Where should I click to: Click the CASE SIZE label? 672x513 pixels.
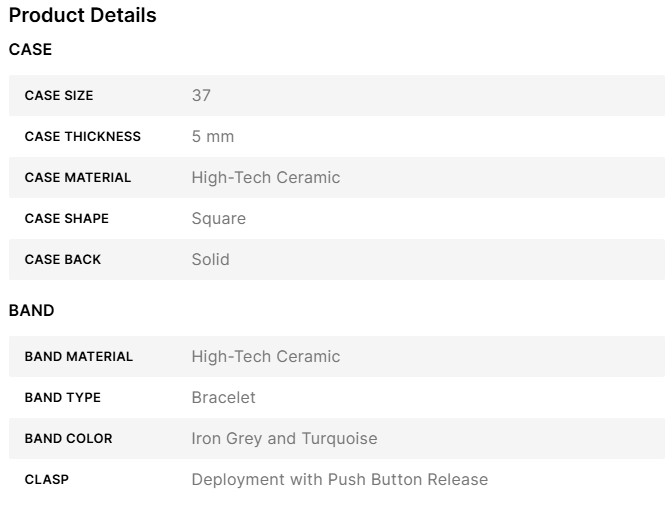point(59,96)
